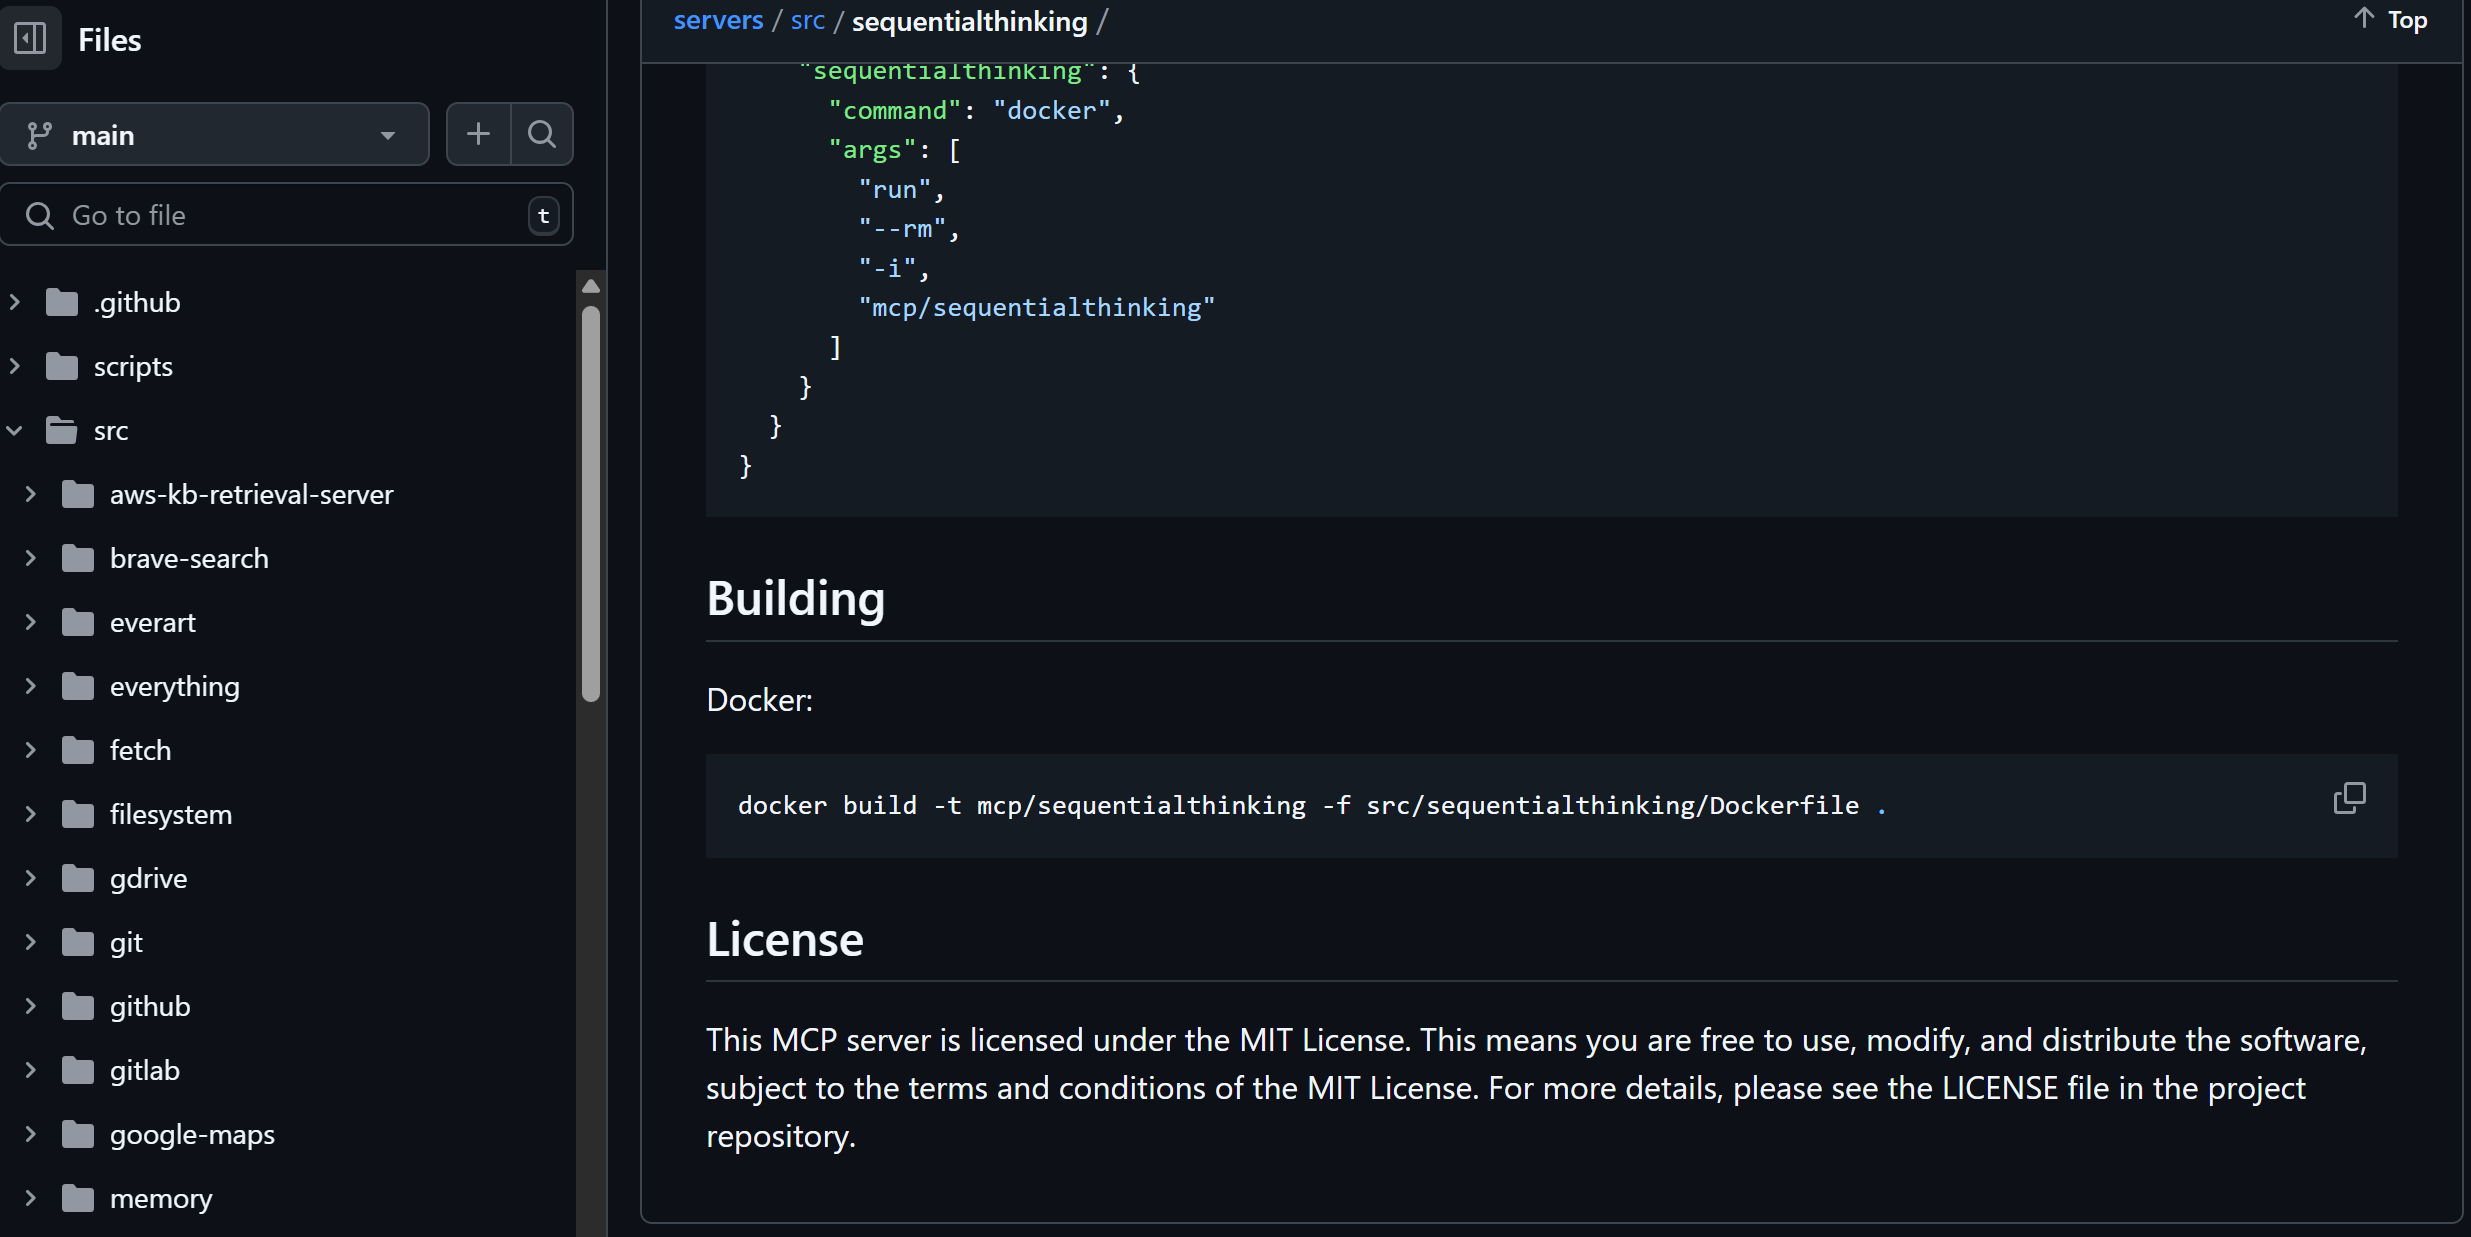Open the search in repository button
Viewport: 2471px width, 1237px height.
point(542,134)
